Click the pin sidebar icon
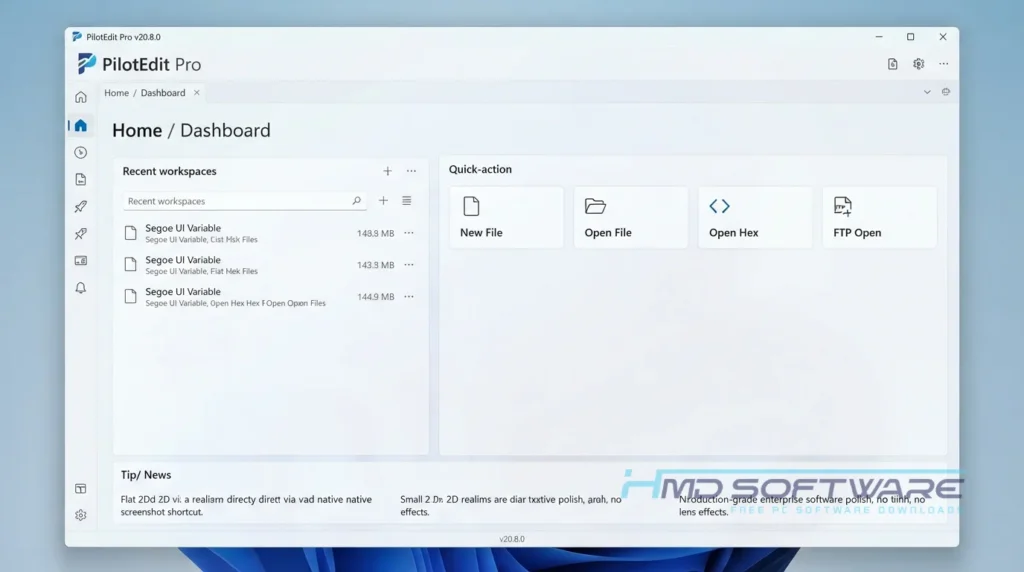 pos(80,234)
